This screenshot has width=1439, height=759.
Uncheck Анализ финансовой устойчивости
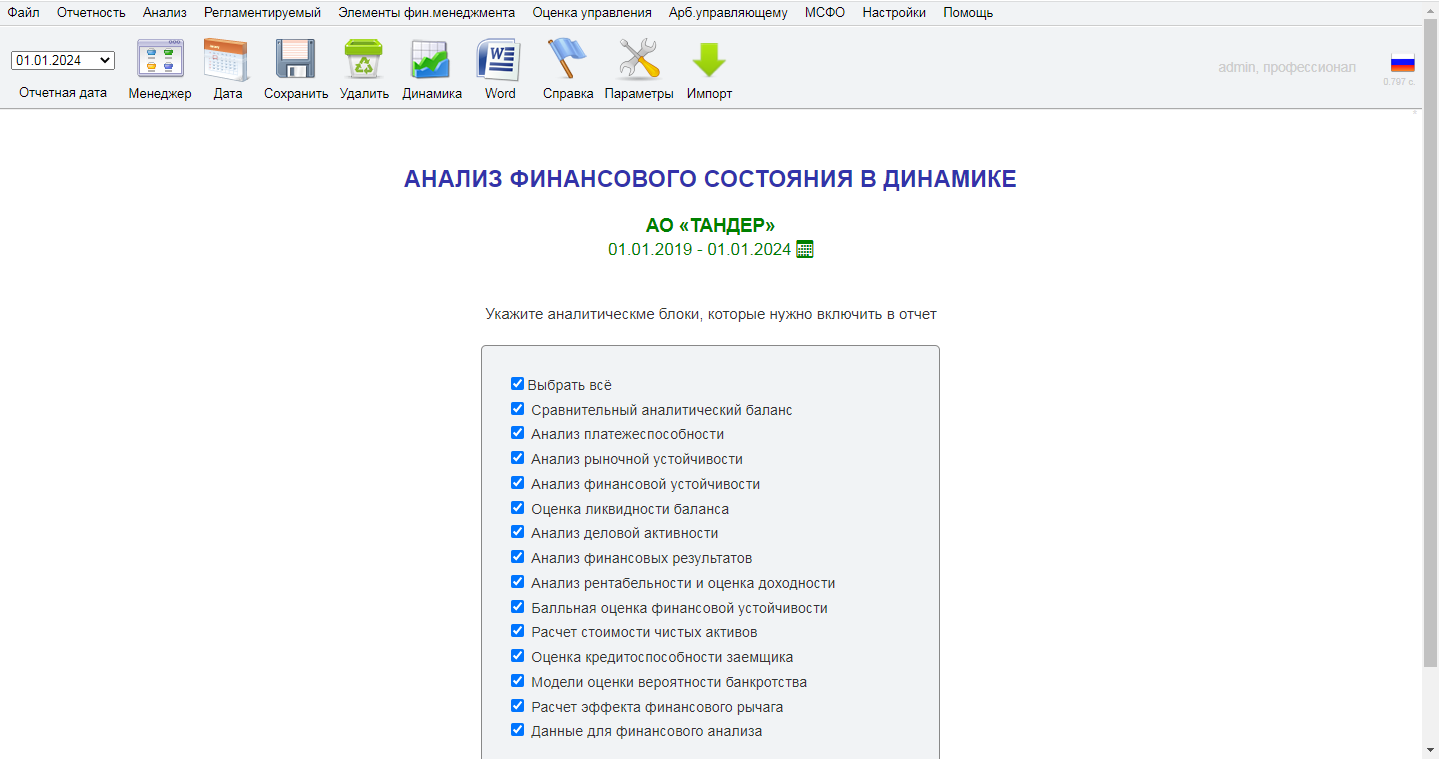point(517,483)
